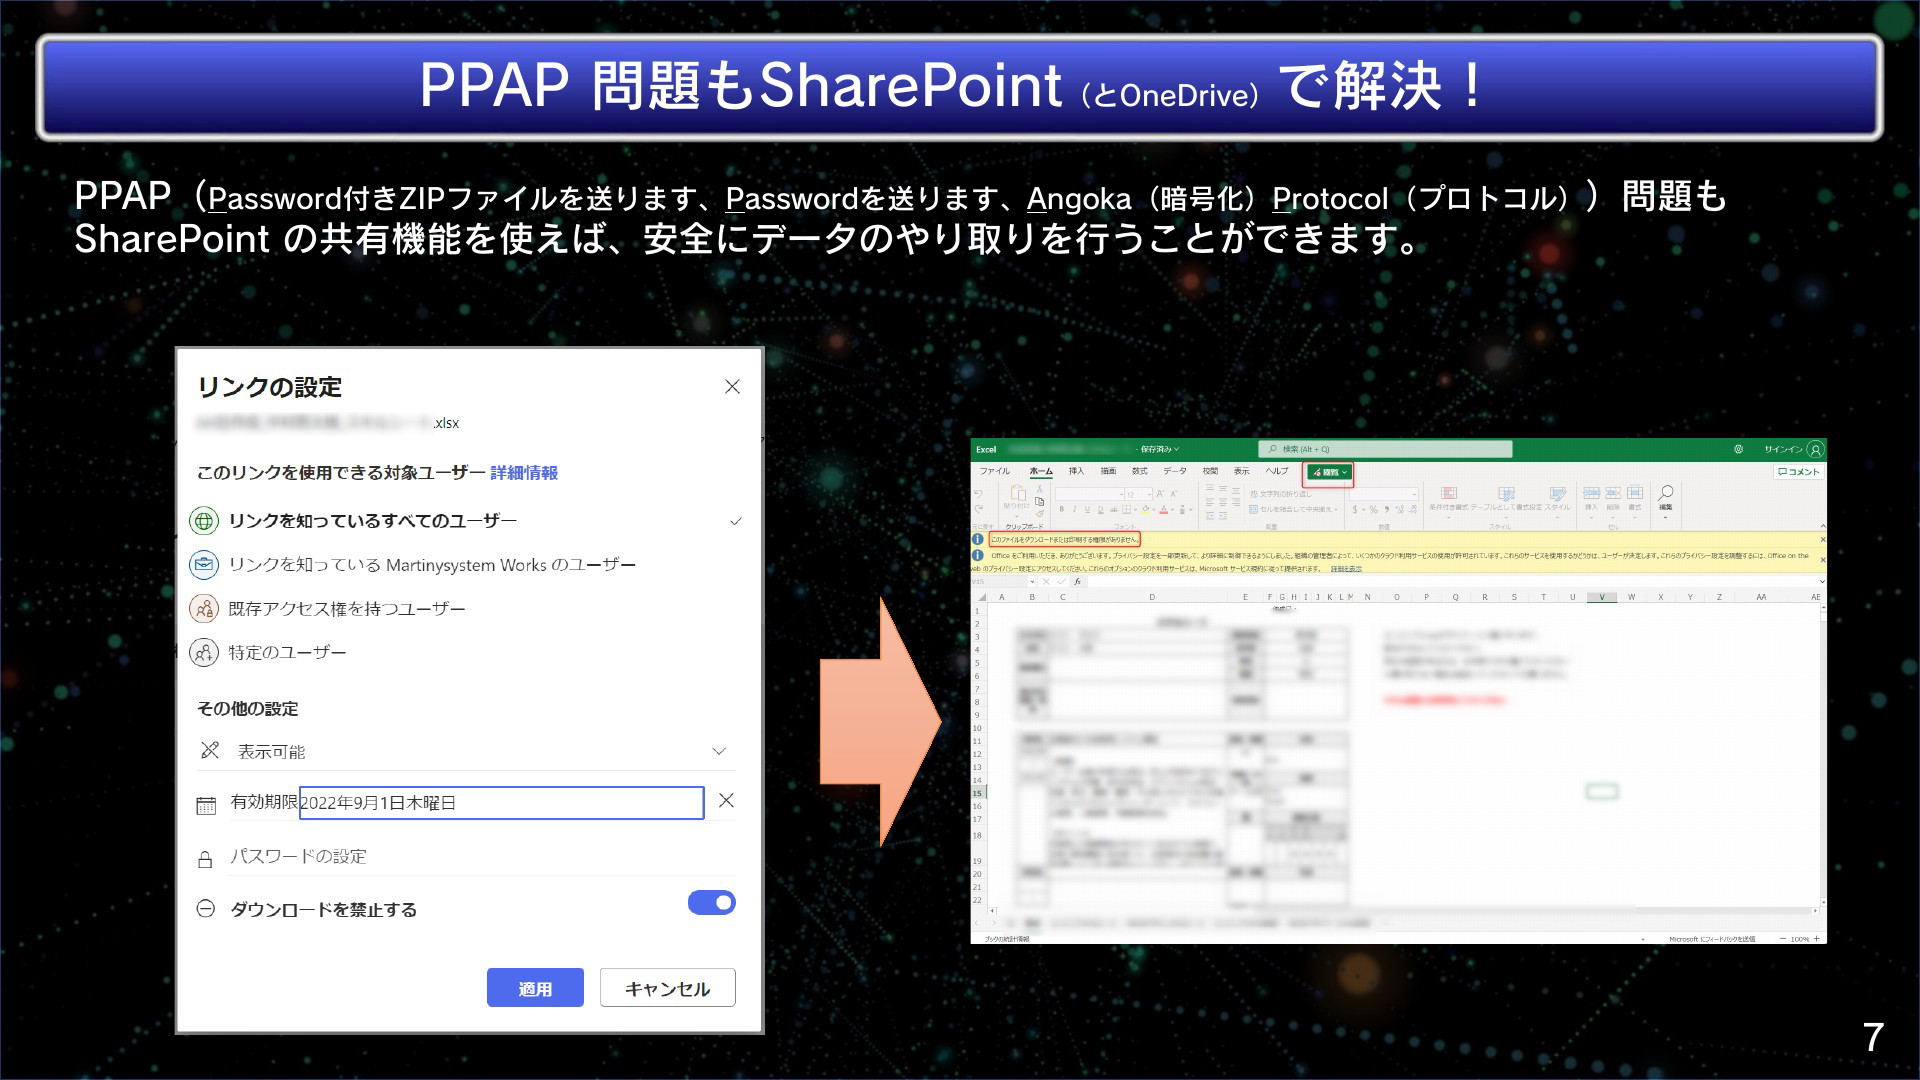Click the select-all corner in Excel grid

pyautogui.click(x=982, y=597)
